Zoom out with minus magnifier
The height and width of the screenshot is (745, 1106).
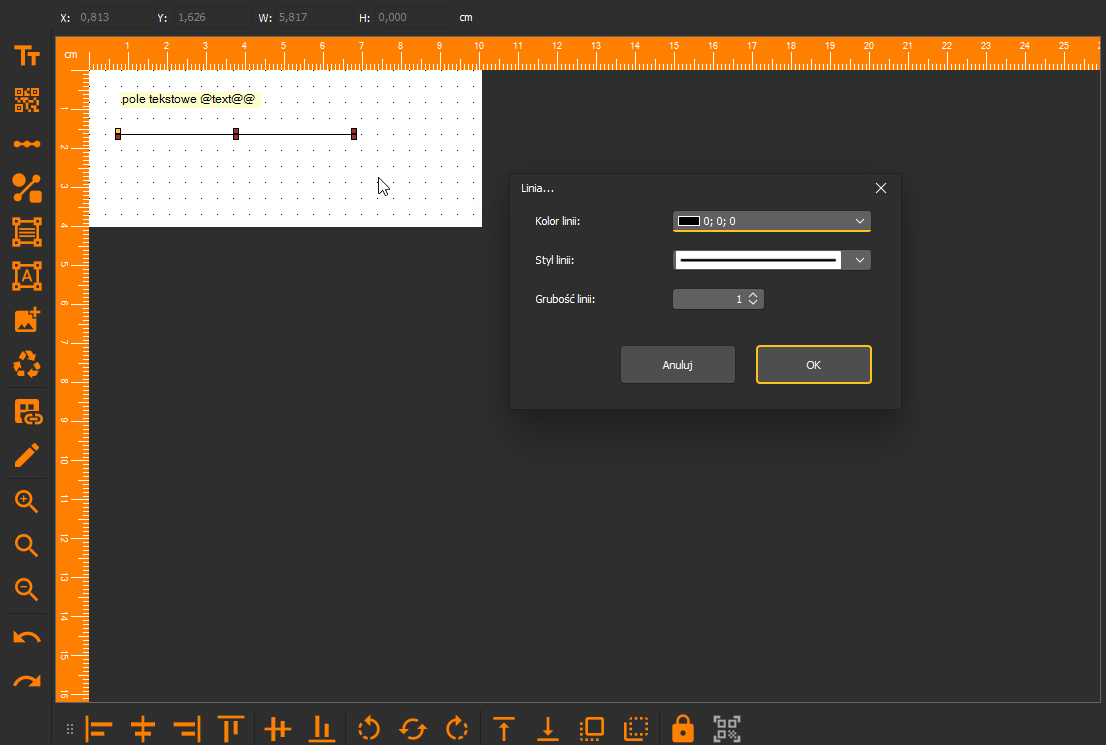pos(27,589)
